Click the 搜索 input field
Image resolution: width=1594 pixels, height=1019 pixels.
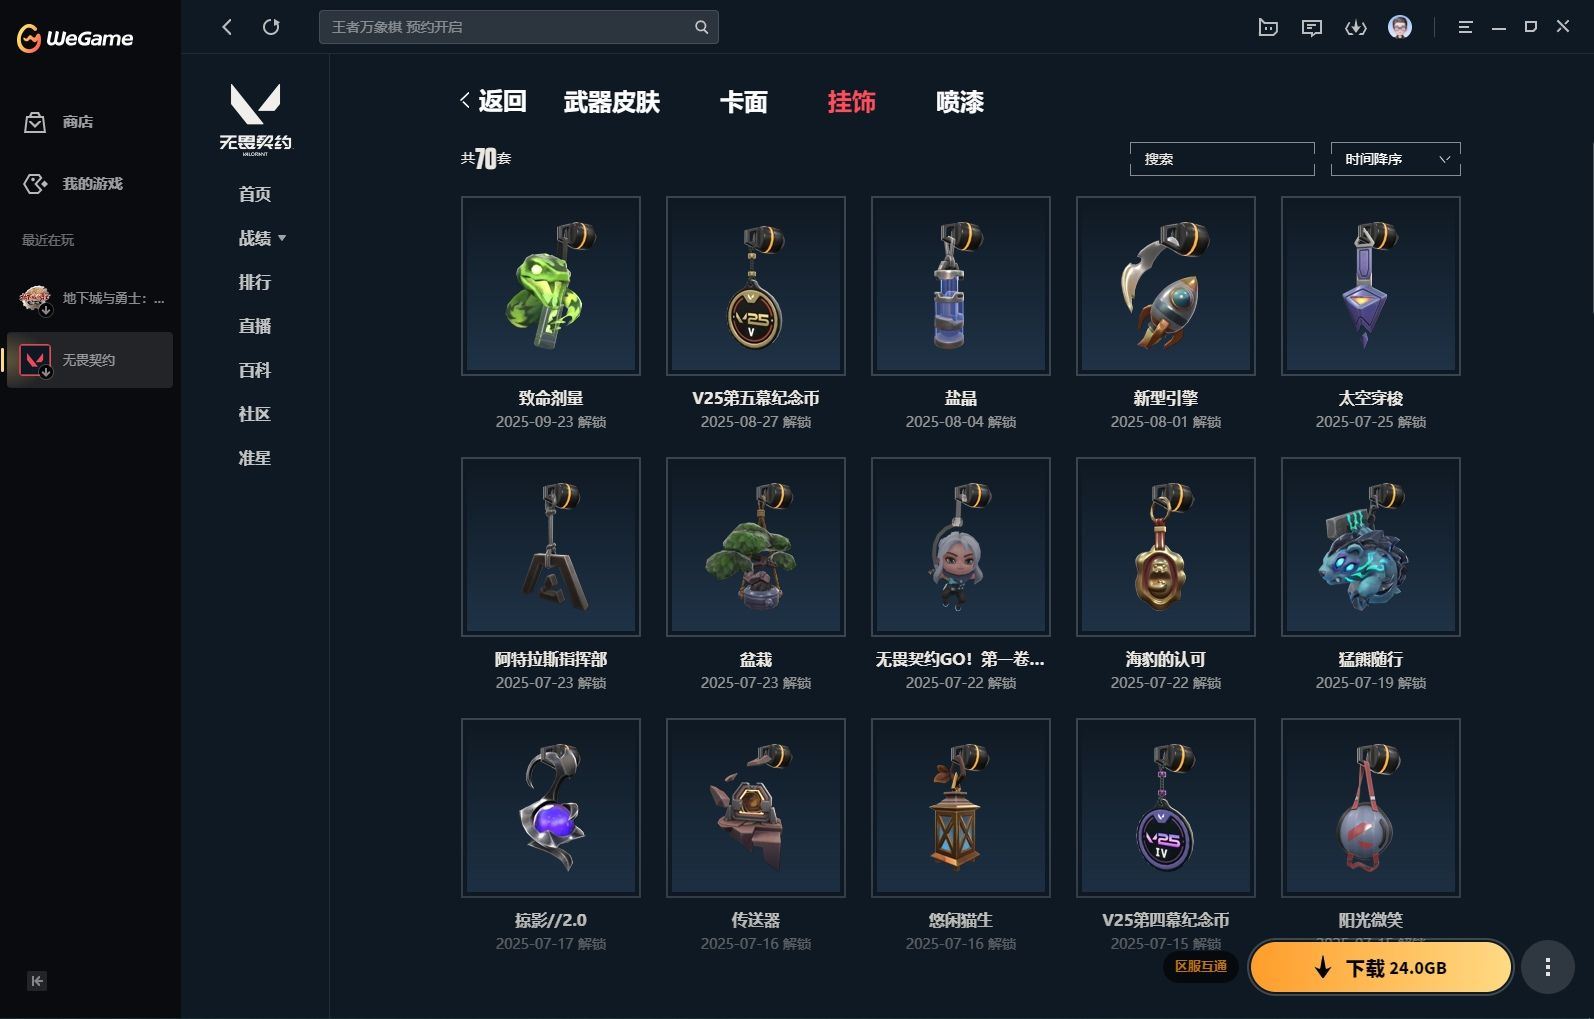[1222, 159]
